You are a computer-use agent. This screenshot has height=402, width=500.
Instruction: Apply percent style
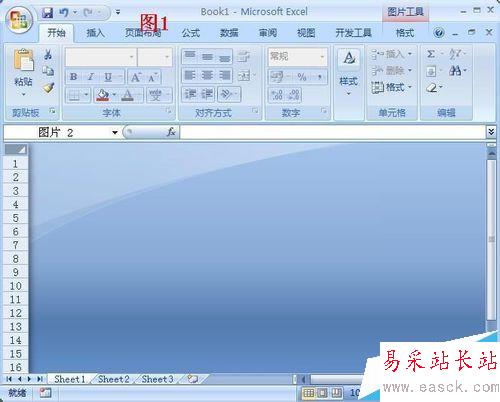point(302,77)
